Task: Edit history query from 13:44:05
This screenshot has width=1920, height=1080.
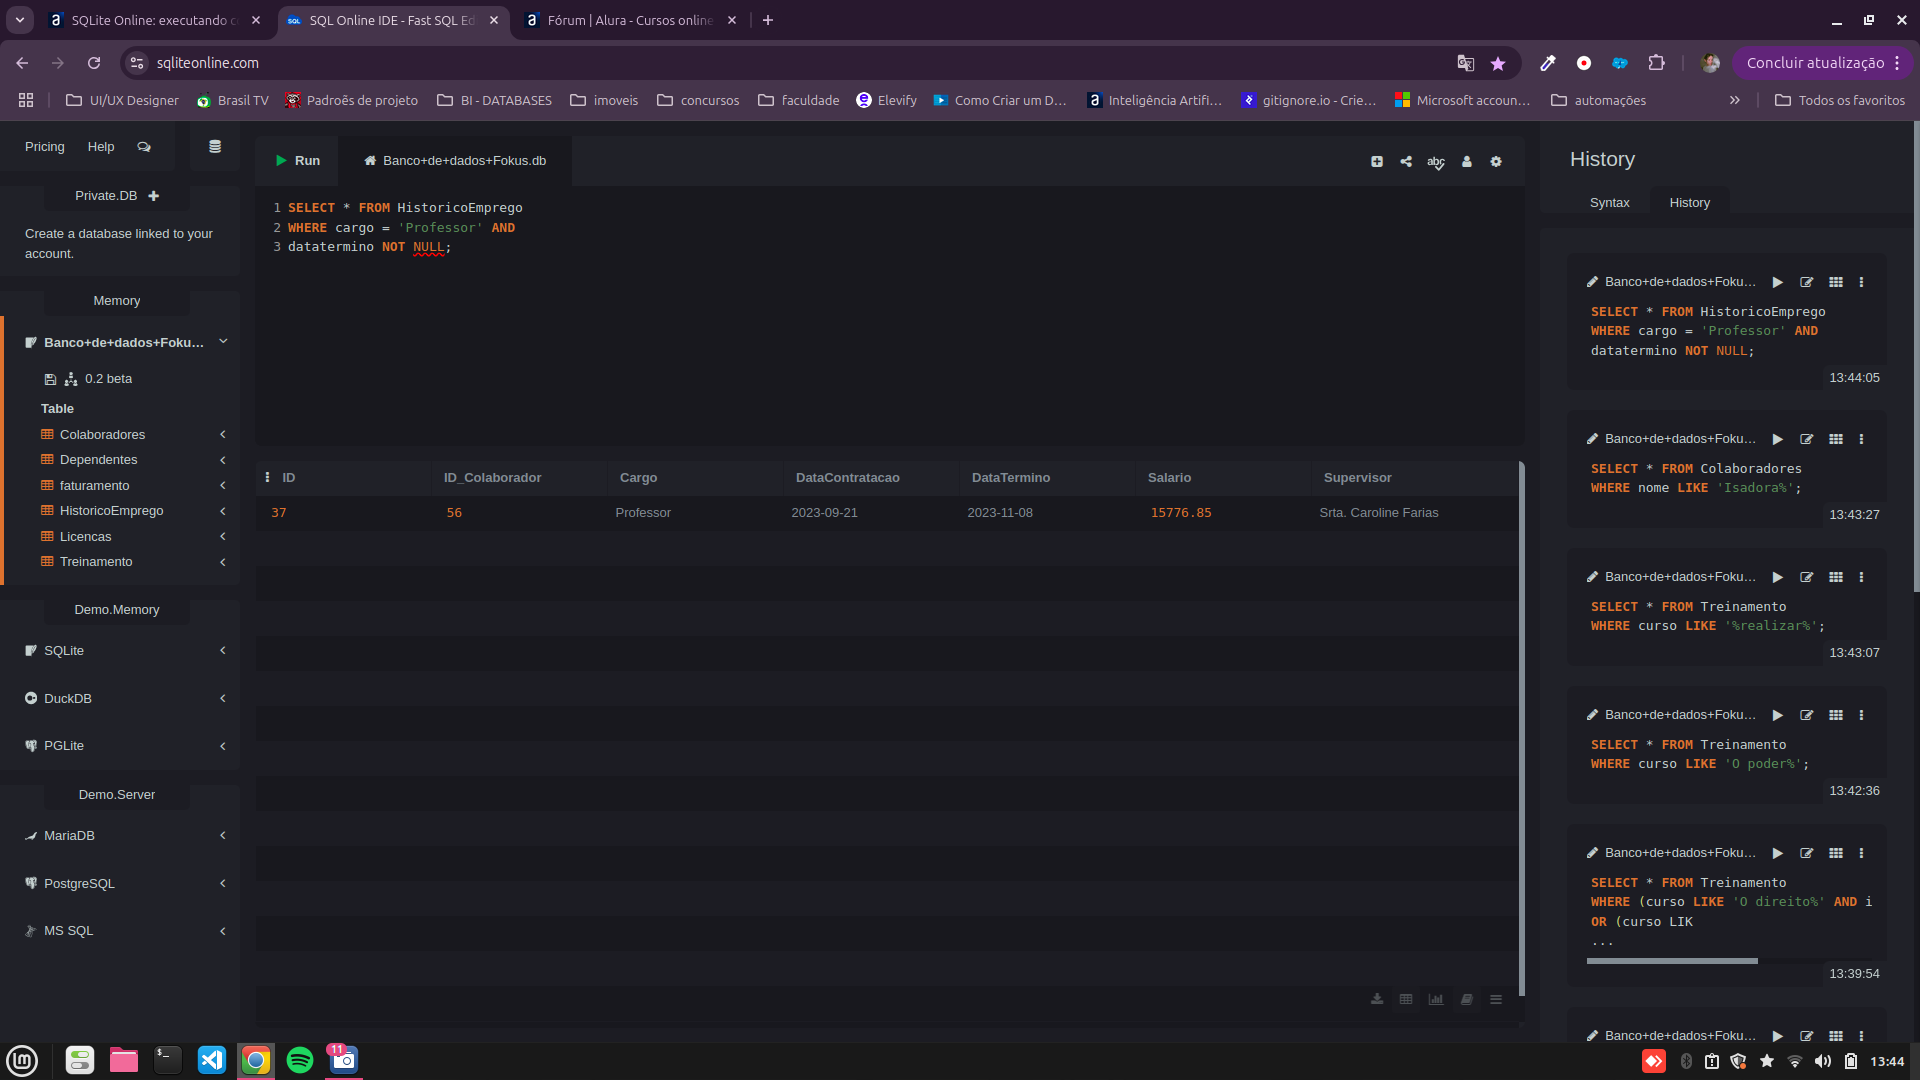Action: click(1807, 283)
